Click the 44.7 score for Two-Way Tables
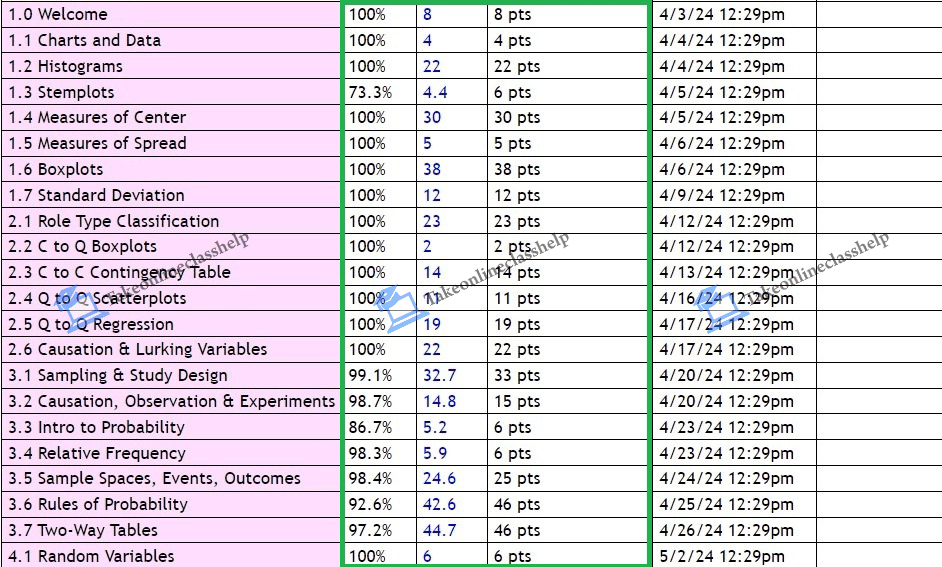 pyautogui.click(x=439, y=530)
